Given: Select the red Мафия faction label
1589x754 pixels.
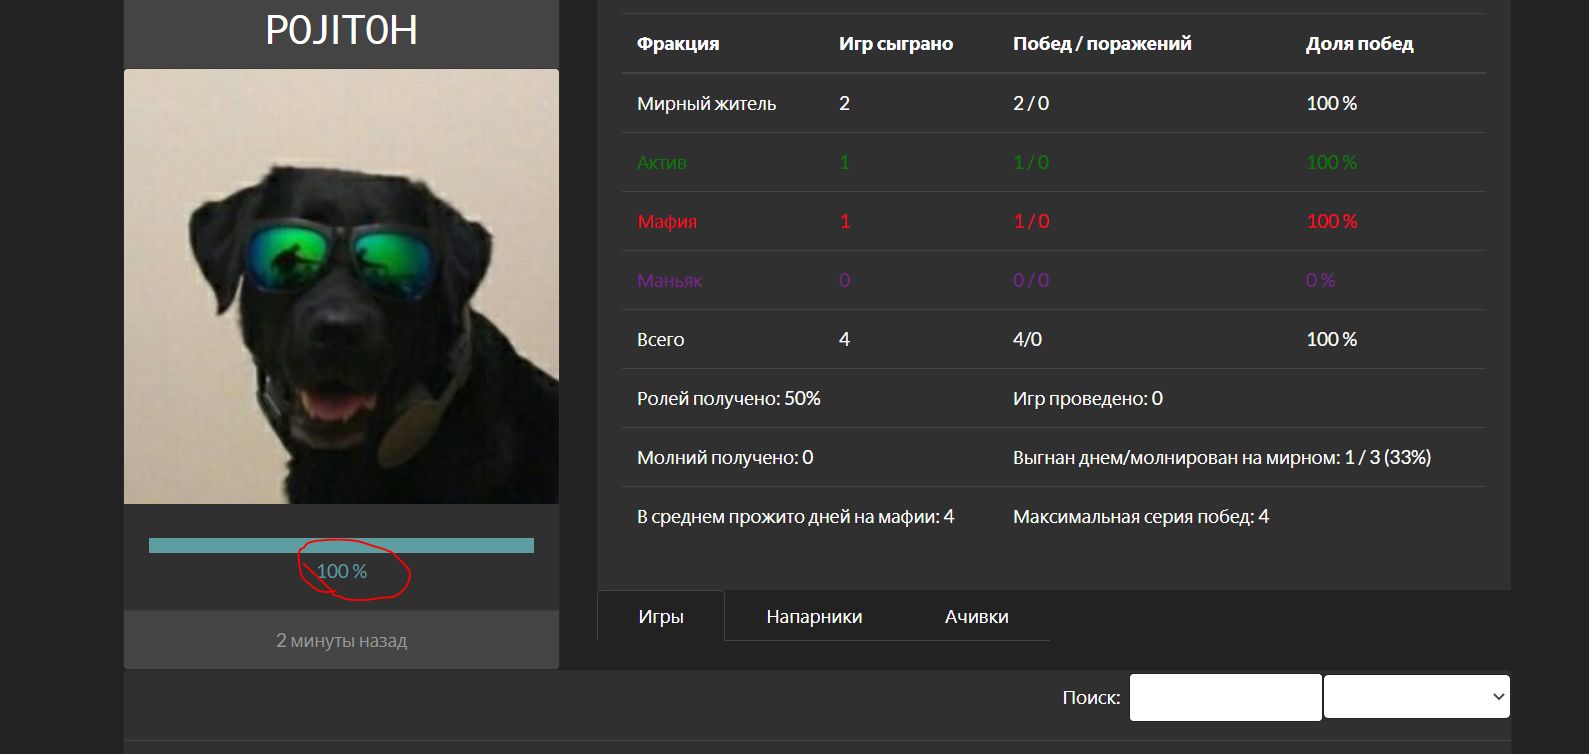Looking at the screenshot, I should click(x=667, y=221).
